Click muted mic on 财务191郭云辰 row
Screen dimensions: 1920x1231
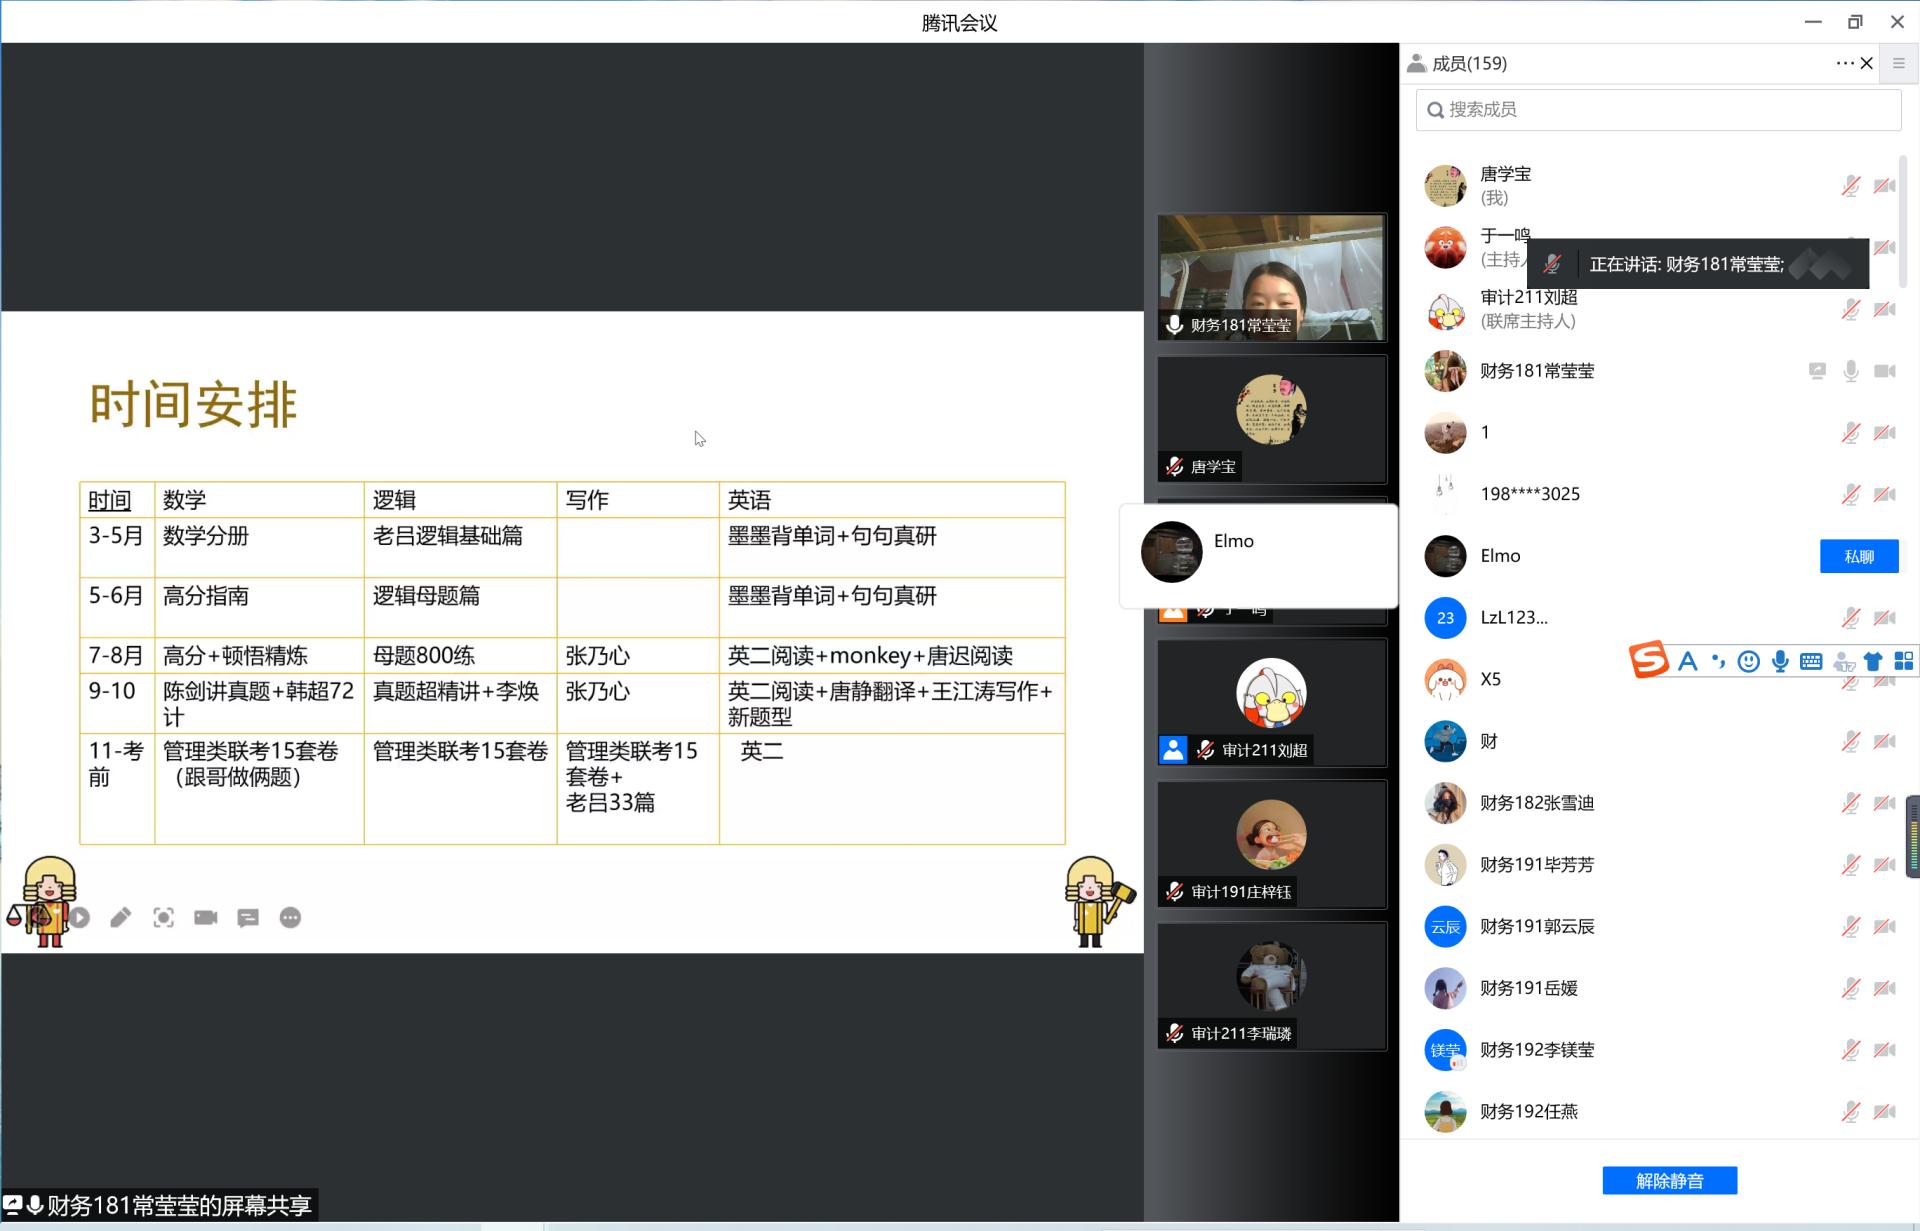[x=1851, y=927]
